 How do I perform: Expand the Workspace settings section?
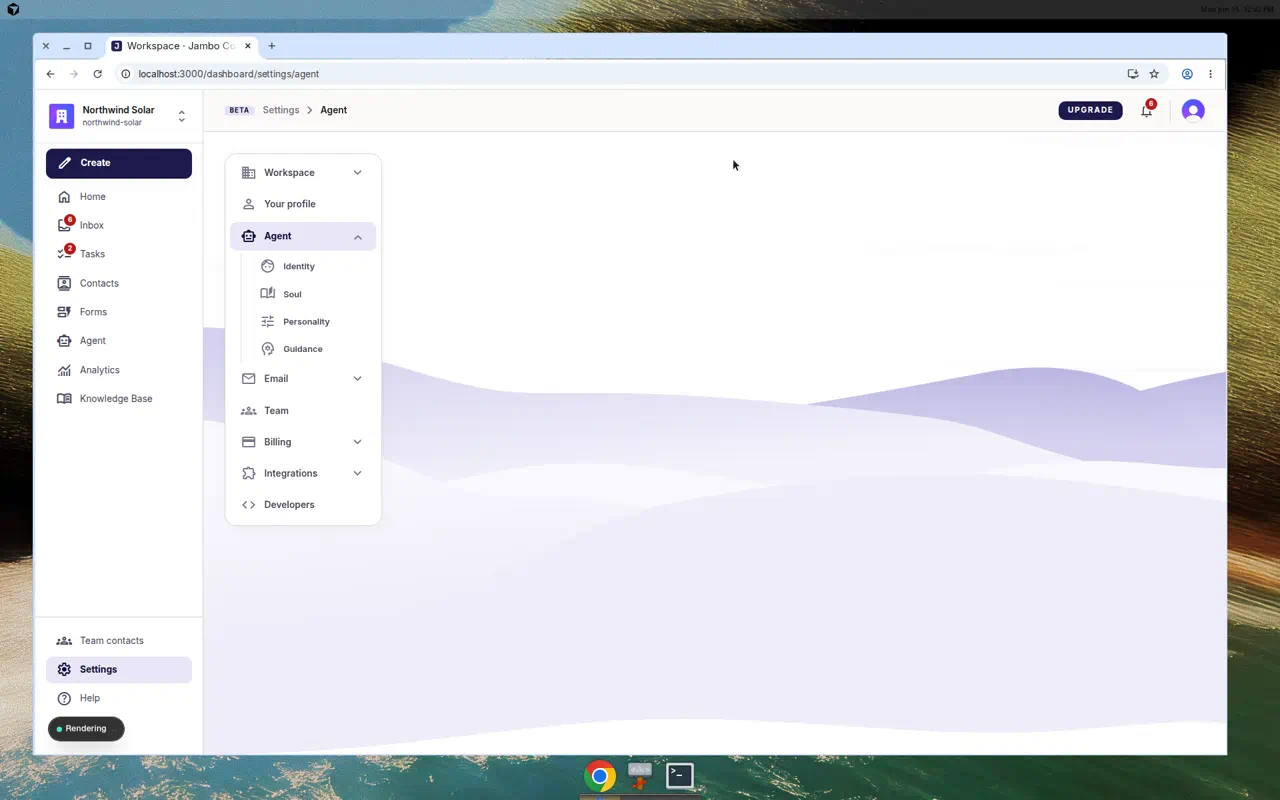(303, 172)
